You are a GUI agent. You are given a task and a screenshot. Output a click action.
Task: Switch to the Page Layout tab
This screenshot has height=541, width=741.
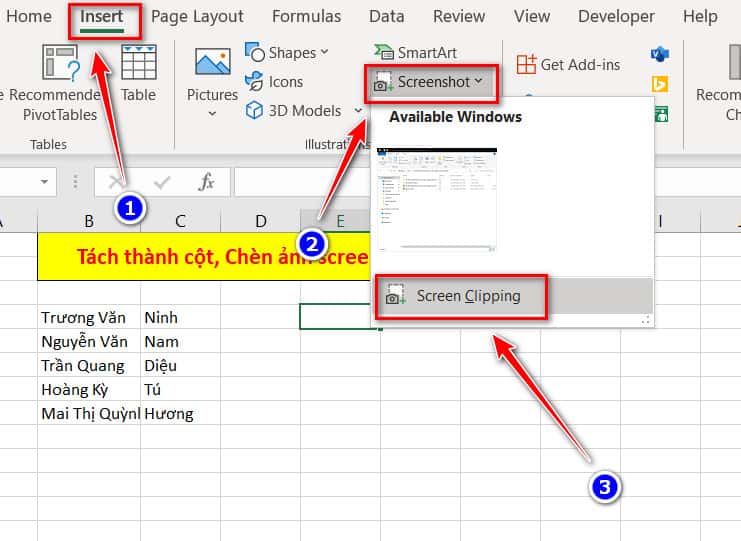[197, 17]
